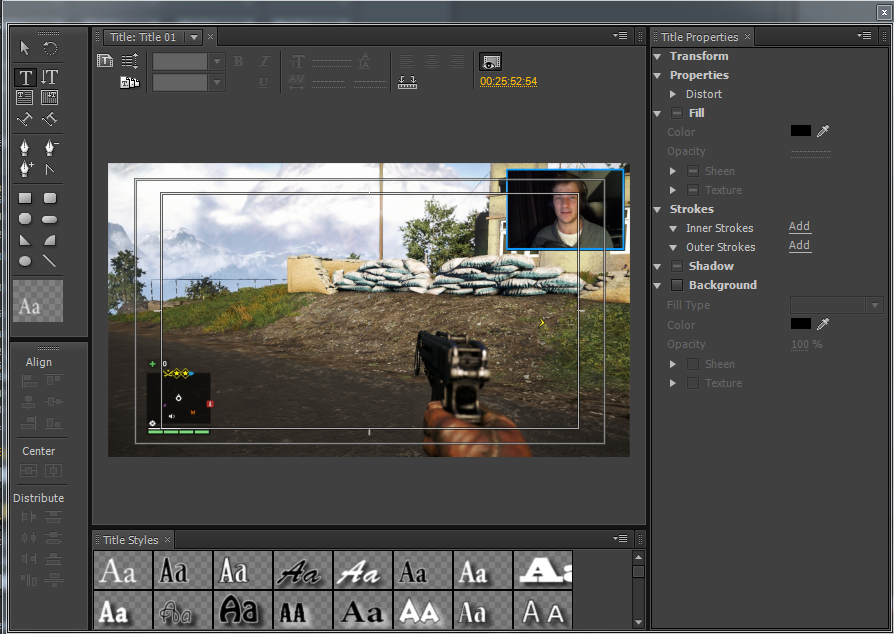Pick Background color with the eyedropper

(823, 324)
